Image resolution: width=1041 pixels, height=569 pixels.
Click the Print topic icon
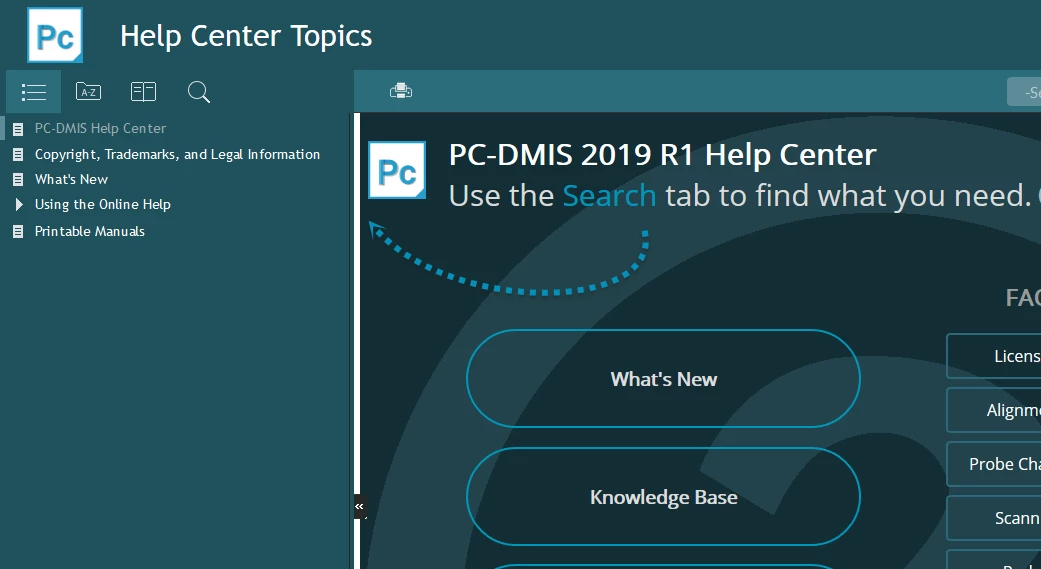pyautogui.click(x=401, y=91)
